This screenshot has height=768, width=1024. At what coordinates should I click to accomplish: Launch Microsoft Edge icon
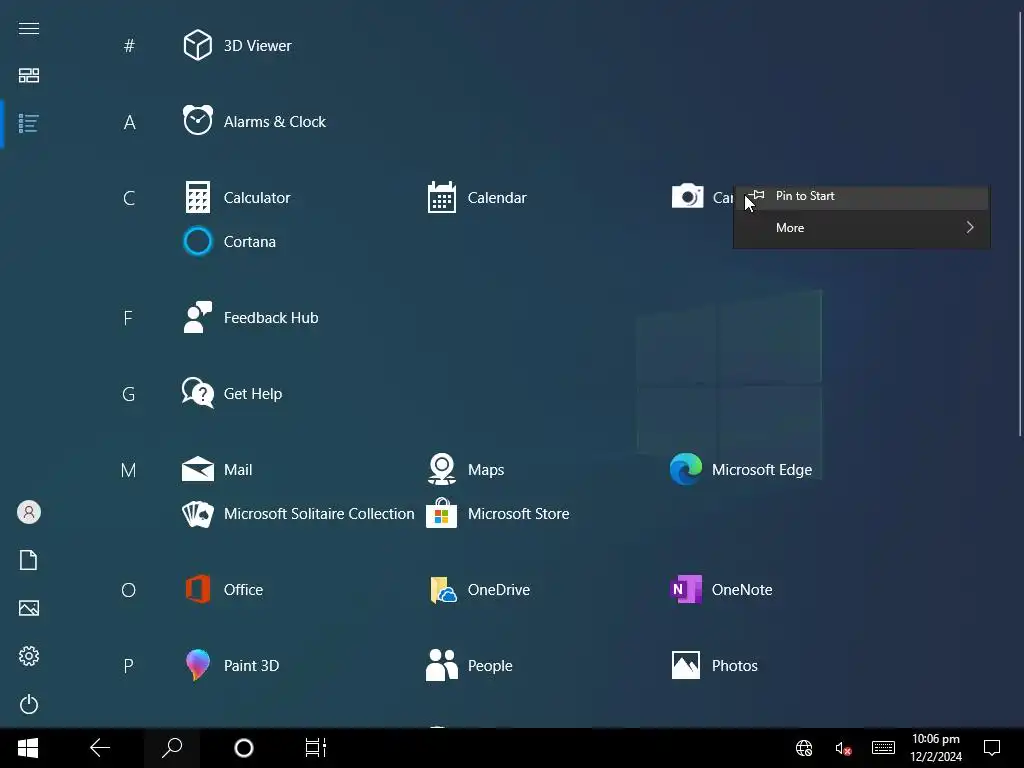coord(686,469)
